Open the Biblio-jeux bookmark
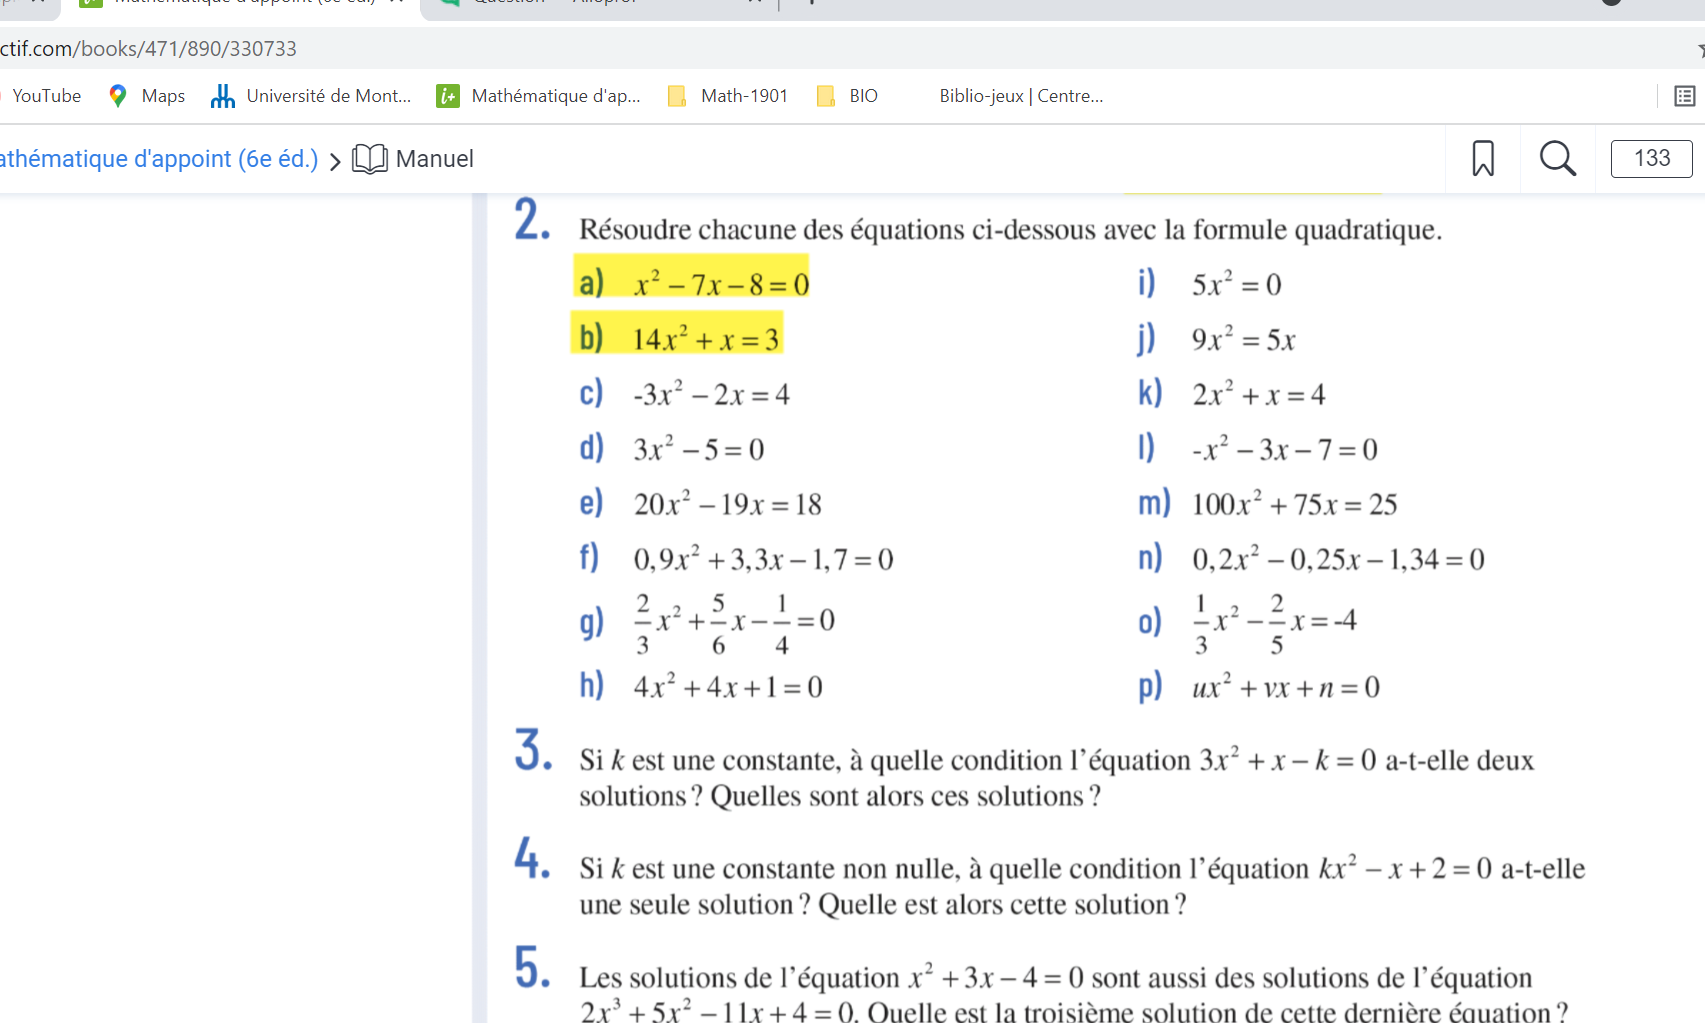Viewport: 1705px width, 1023px height. (x=1020, y=96)
